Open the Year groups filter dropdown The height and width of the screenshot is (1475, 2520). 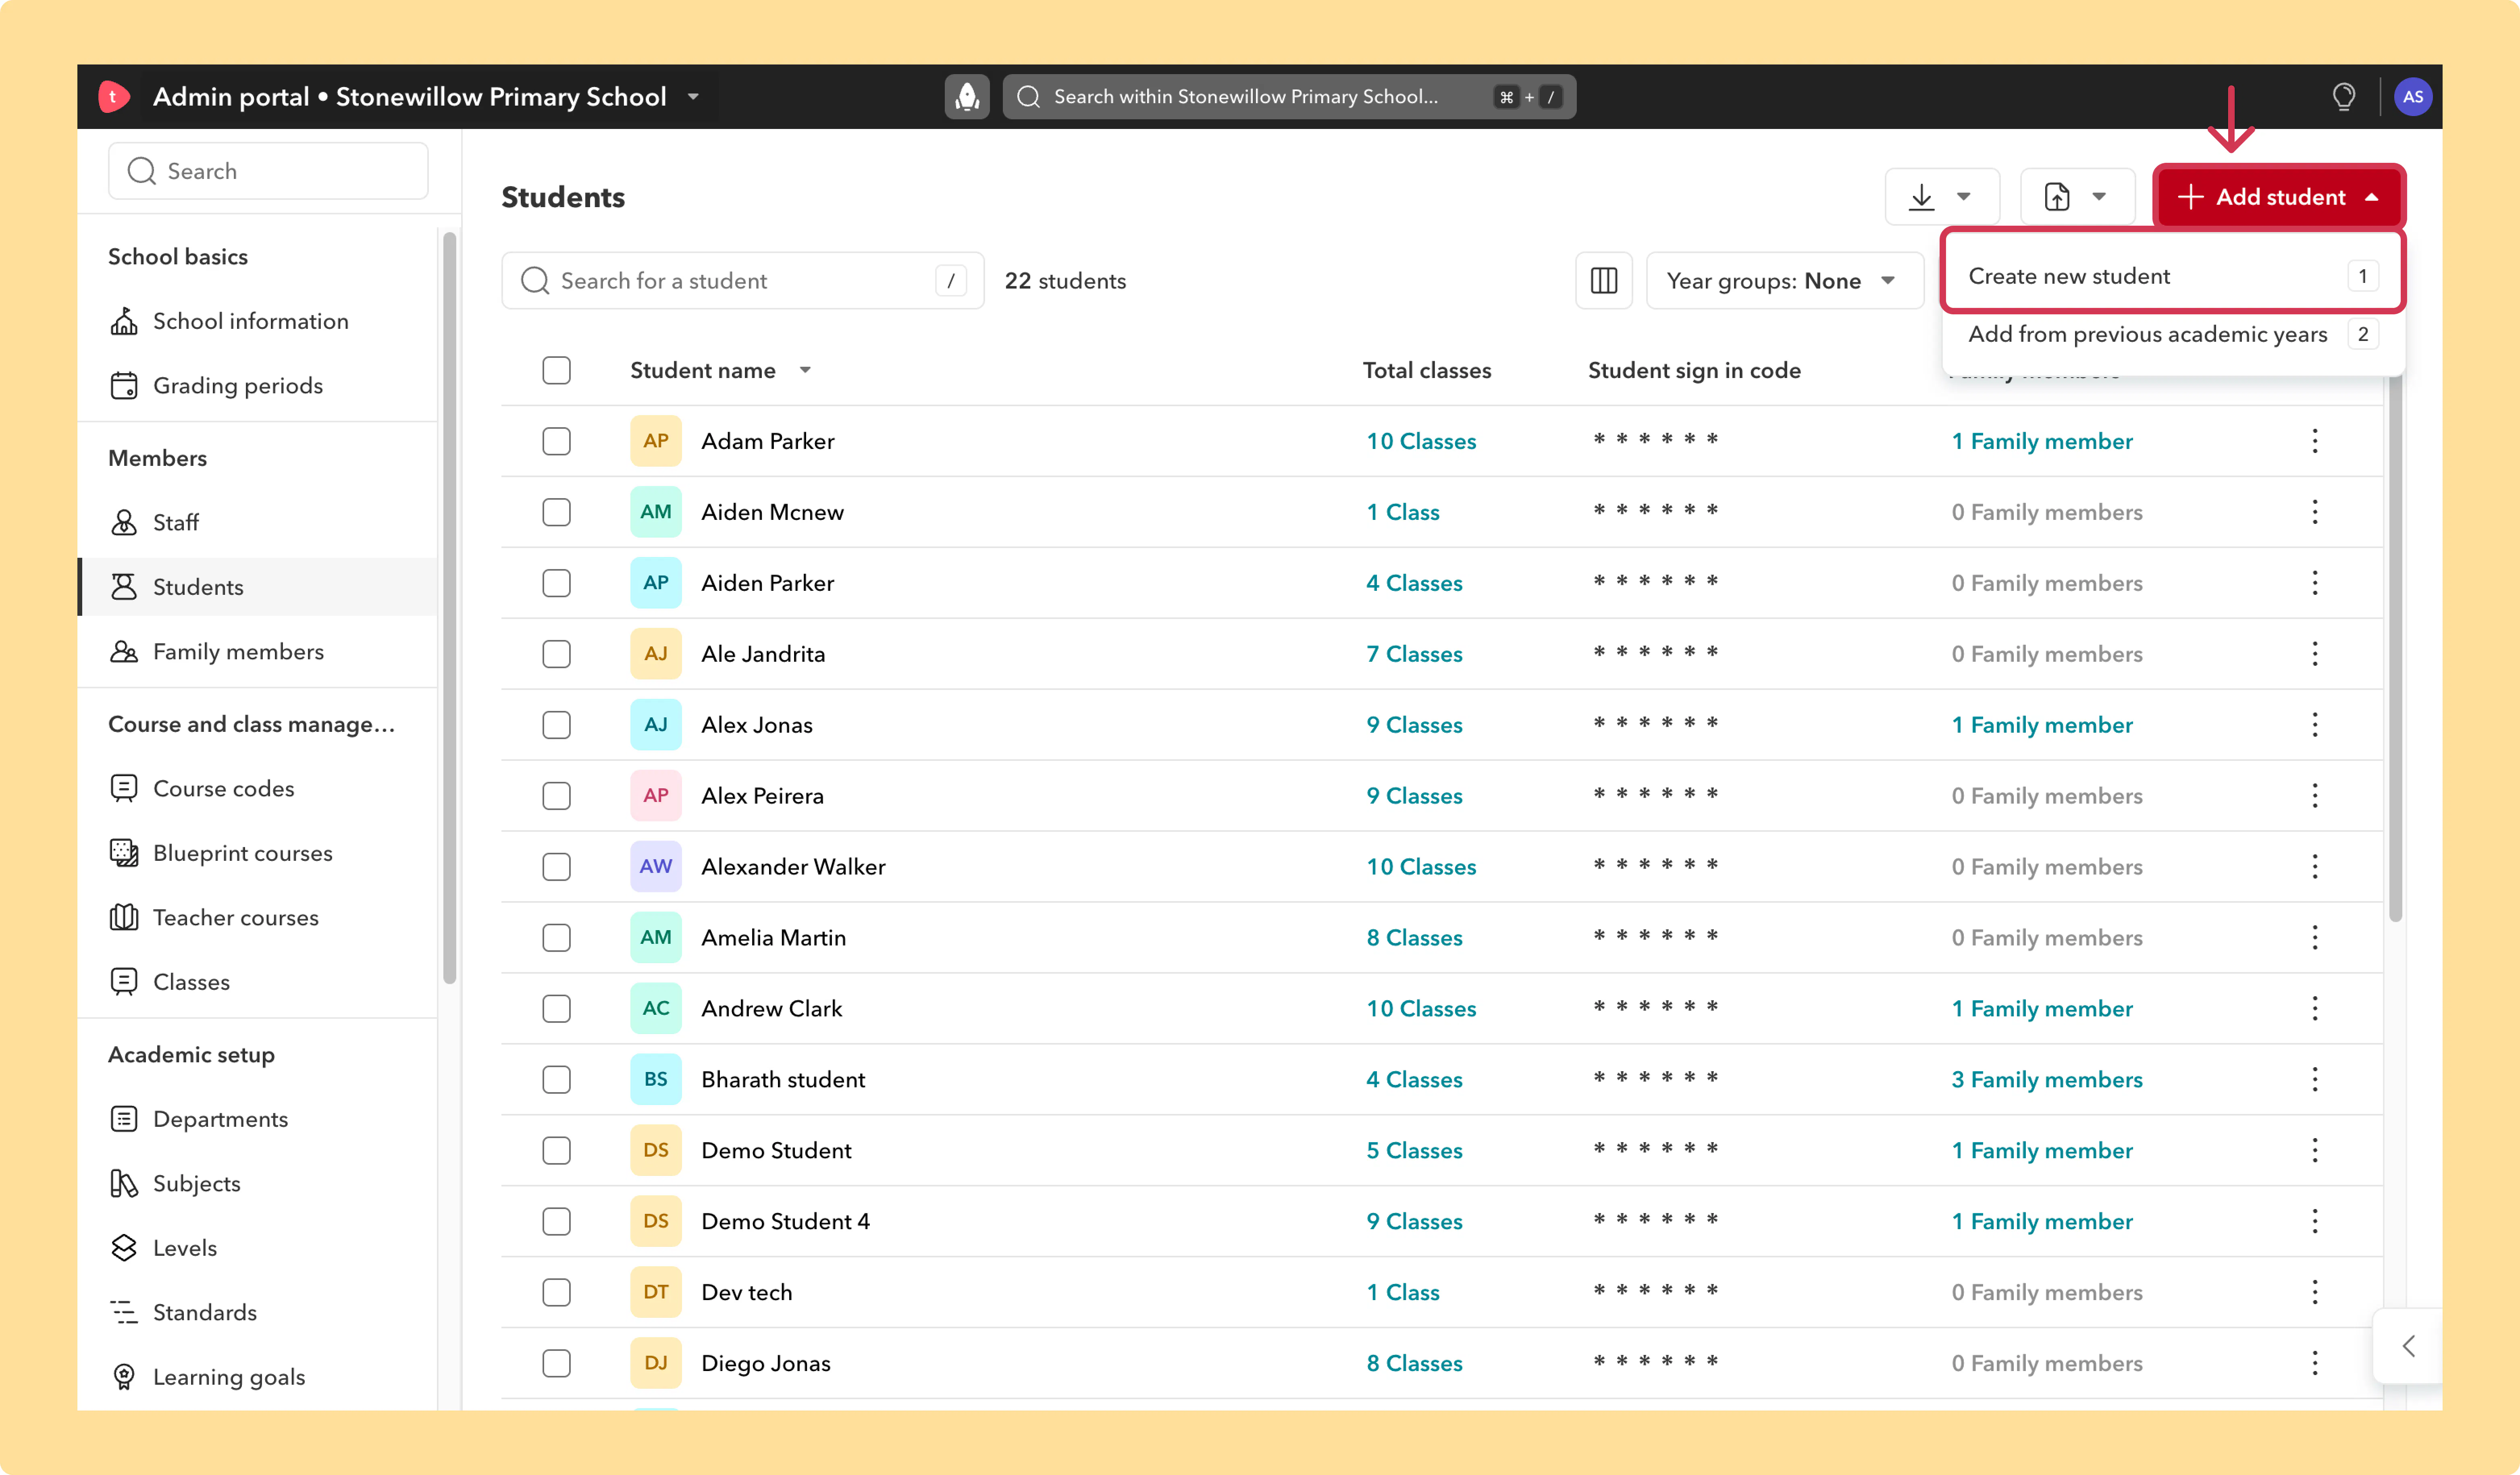[x=1784, y=281]
